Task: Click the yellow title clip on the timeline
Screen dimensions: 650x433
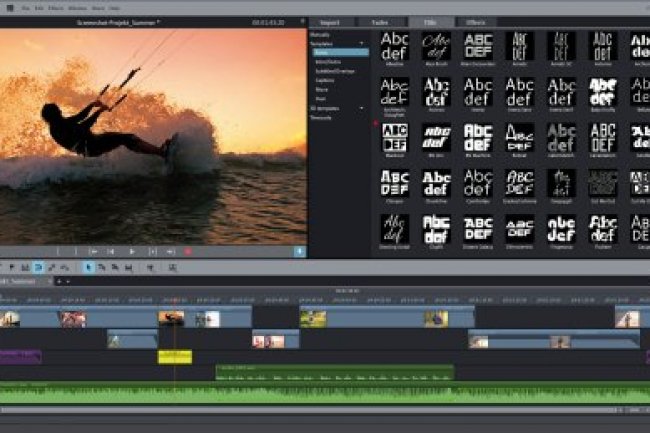Action: [x=174, y=356]
